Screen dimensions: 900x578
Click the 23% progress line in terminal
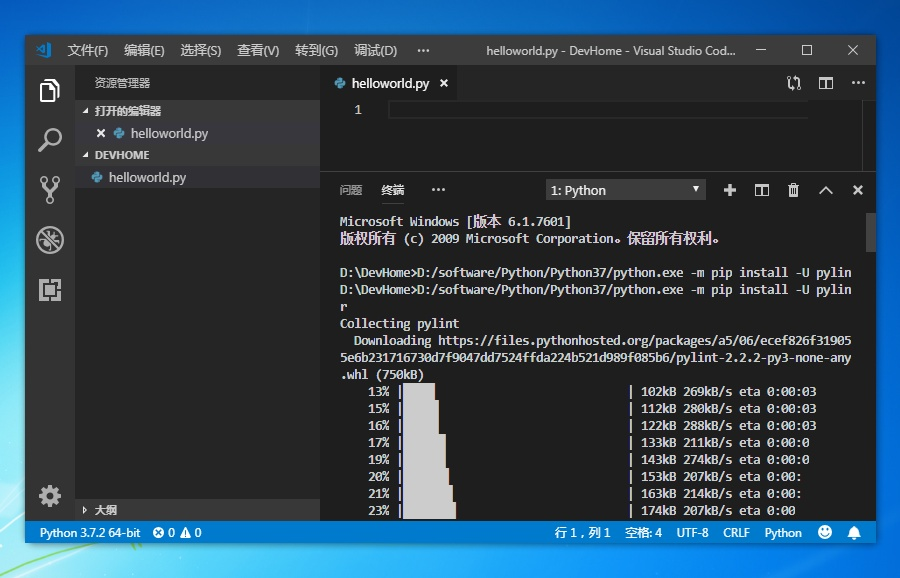tap(582, 510)
